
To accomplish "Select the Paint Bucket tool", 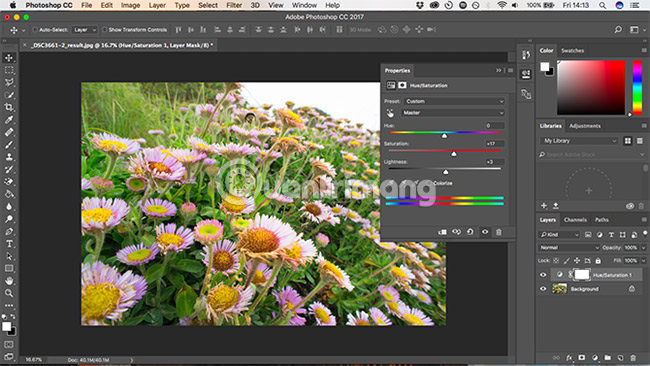I will (9, 194).
